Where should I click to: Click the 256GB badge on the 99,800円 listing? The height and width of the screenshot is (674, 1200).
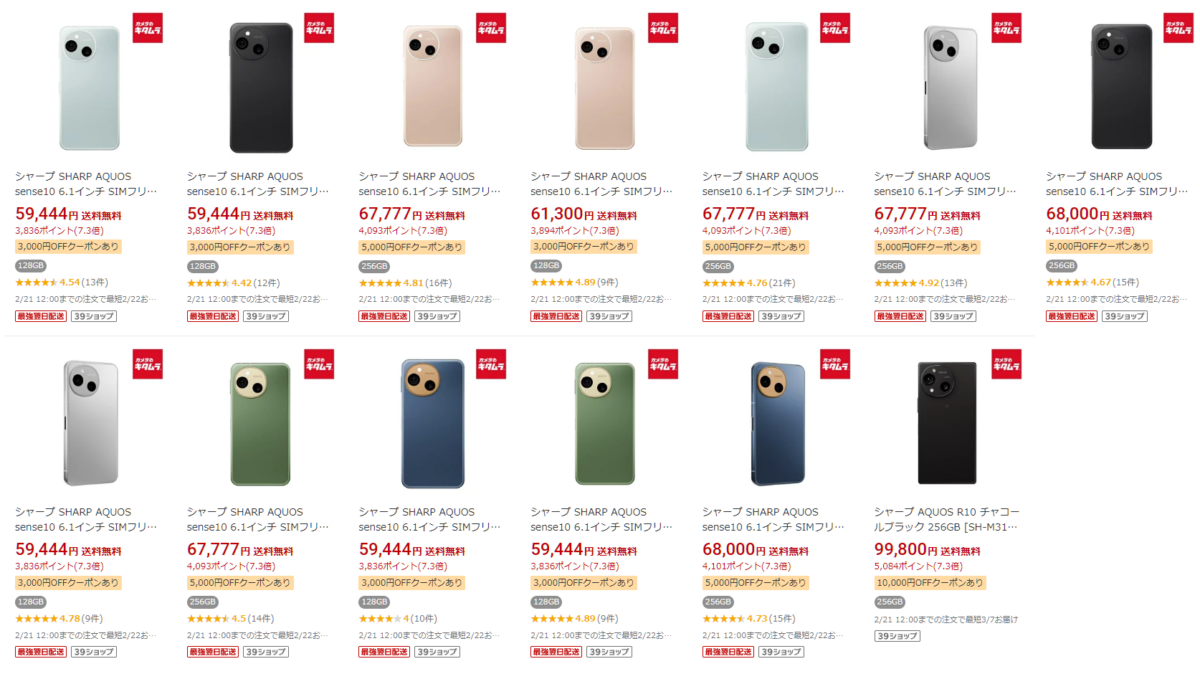pos(890,602)
